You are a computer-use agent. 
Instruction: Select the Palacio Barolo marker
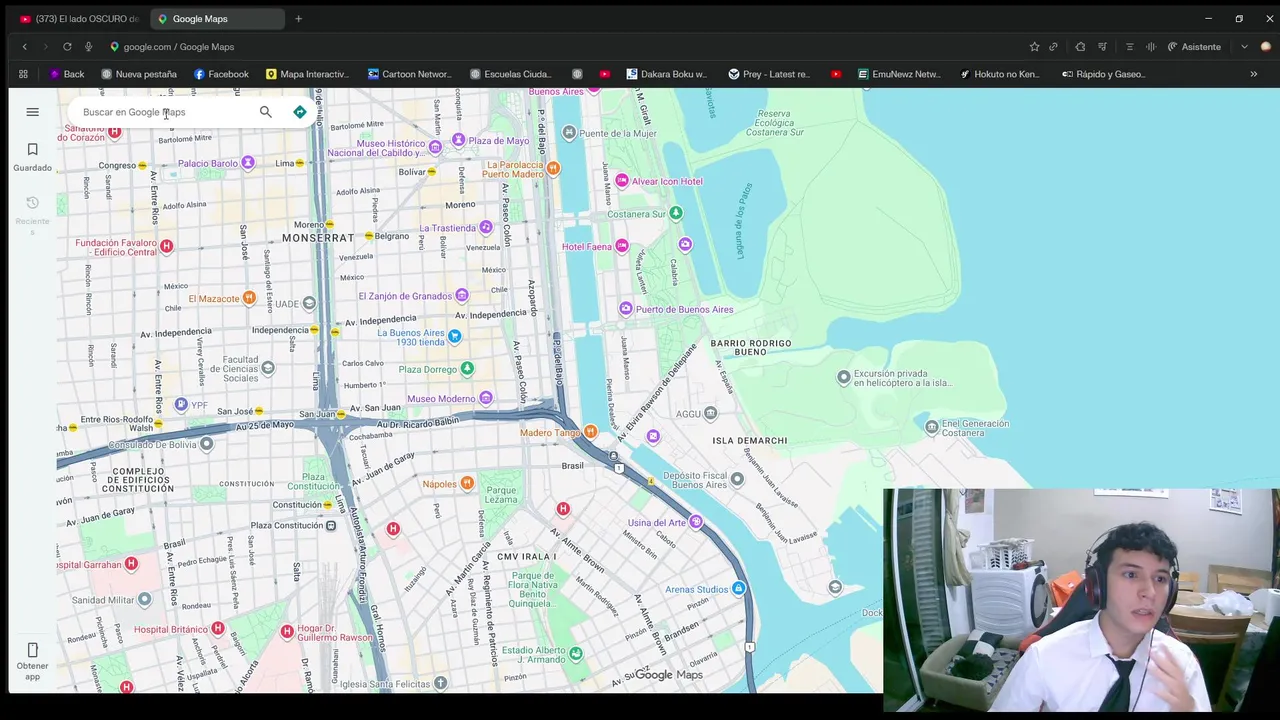pos(247,163)
